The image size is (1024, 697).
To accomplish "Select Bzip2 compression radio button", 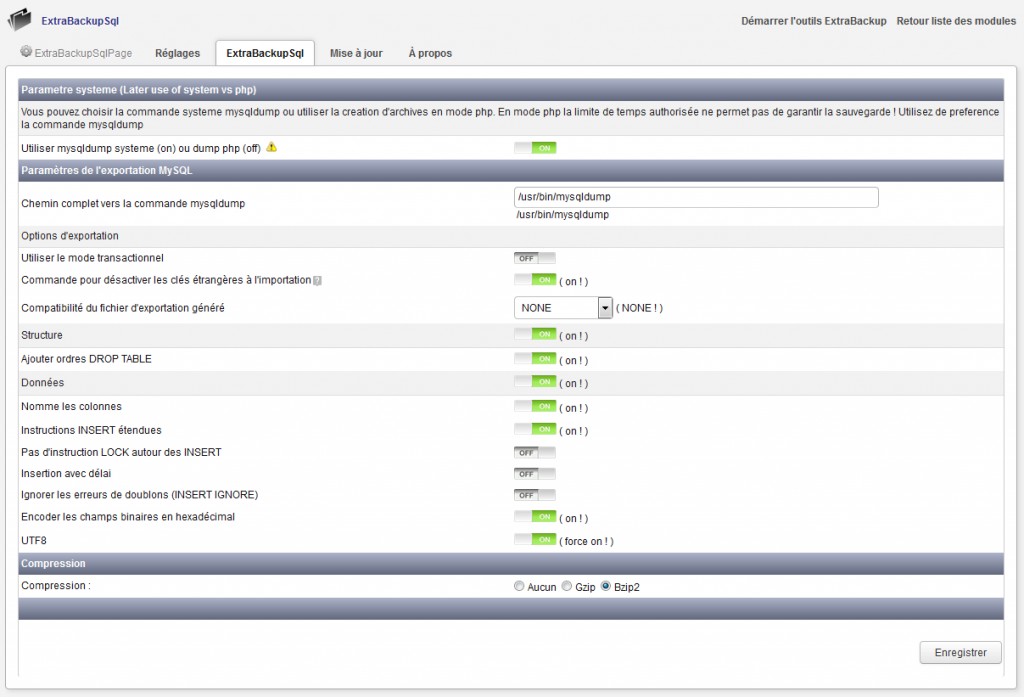I will 605,586.
